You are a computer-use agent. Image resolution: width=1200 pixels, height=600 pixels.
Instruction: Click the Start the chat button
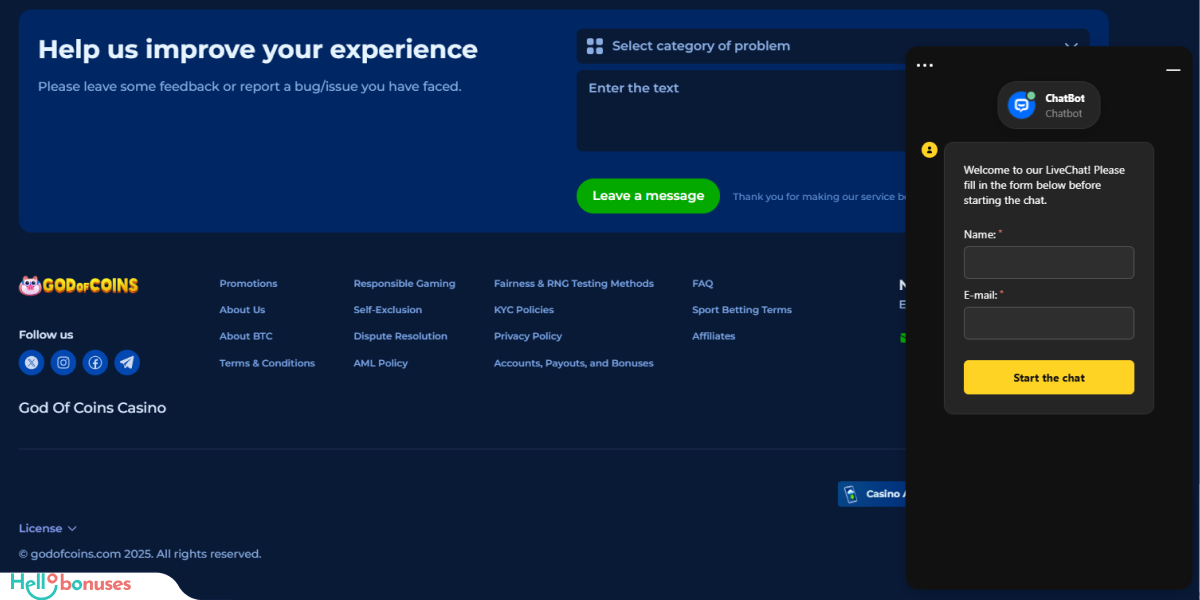1049,378
